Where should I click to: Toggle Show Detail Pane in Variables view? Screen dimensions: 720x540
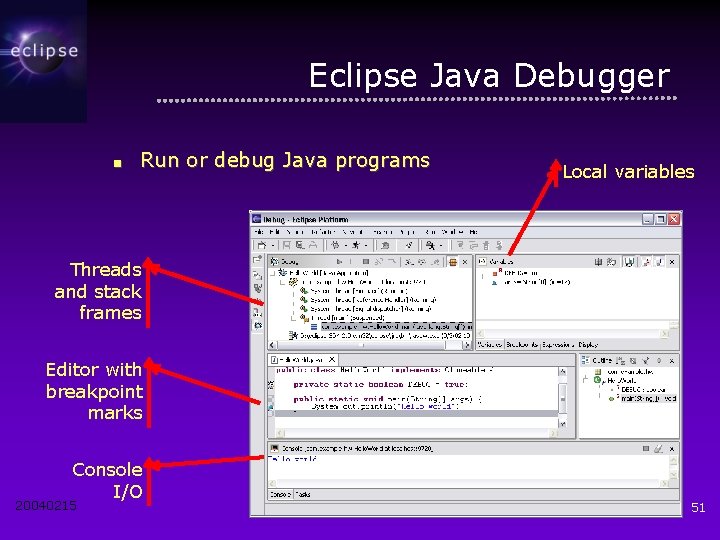click(629, 262)
